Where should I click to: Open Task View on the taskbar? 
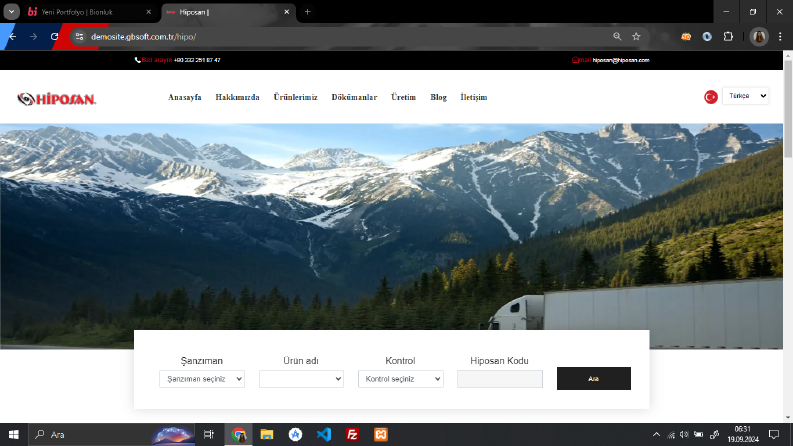click(208, 434)
